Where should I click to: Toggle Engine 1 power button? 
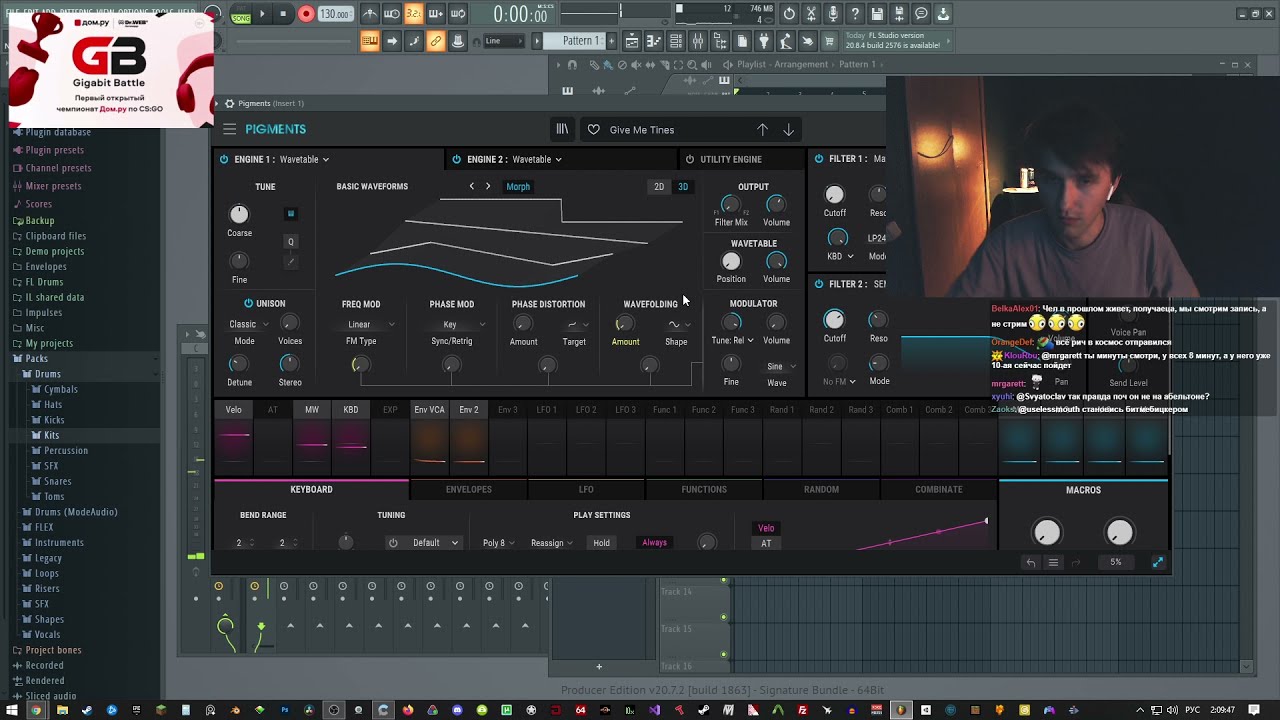click(x=224, y=159)
